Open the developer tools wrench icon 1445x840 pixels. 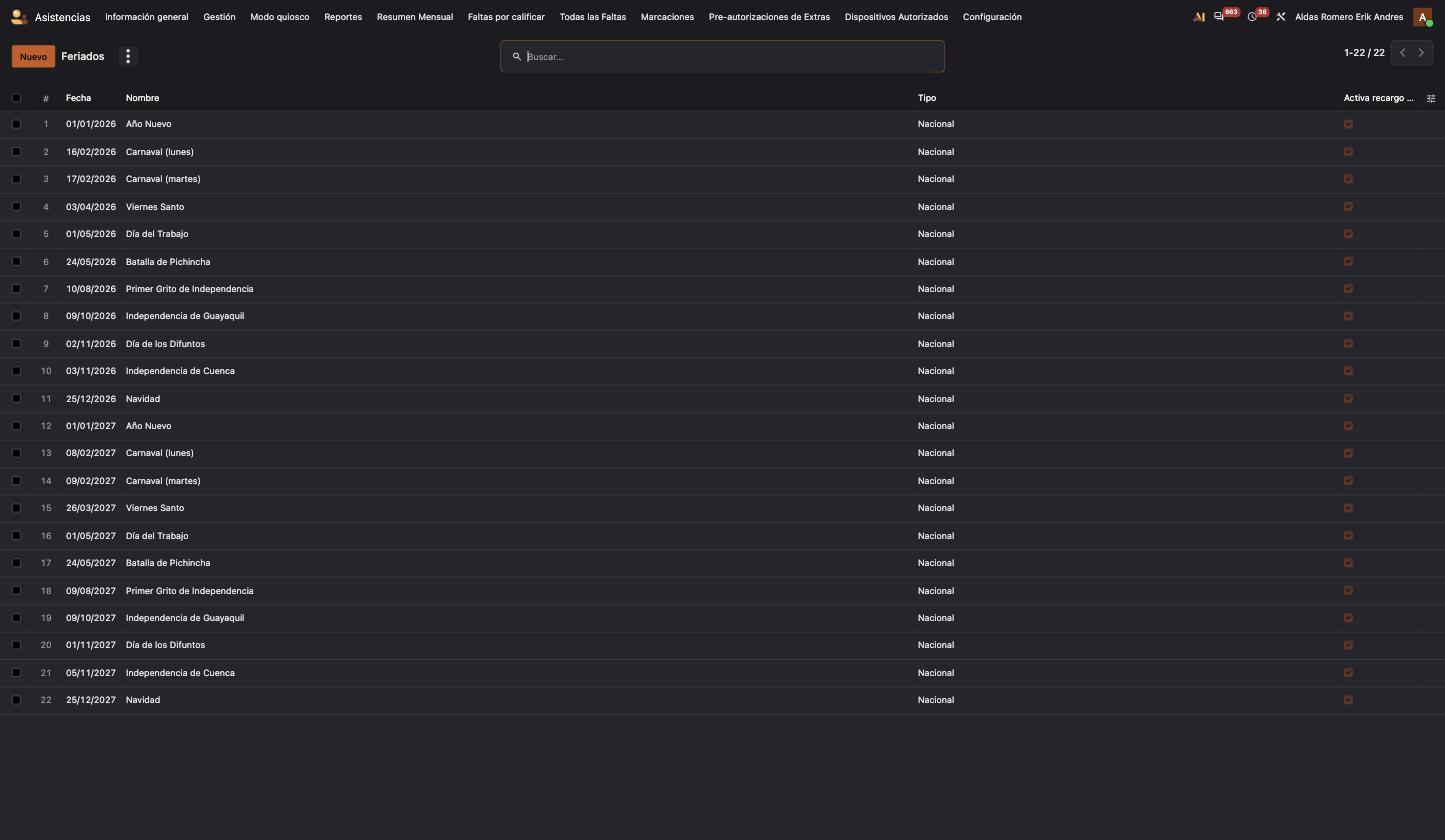(x=1280, y=17)
